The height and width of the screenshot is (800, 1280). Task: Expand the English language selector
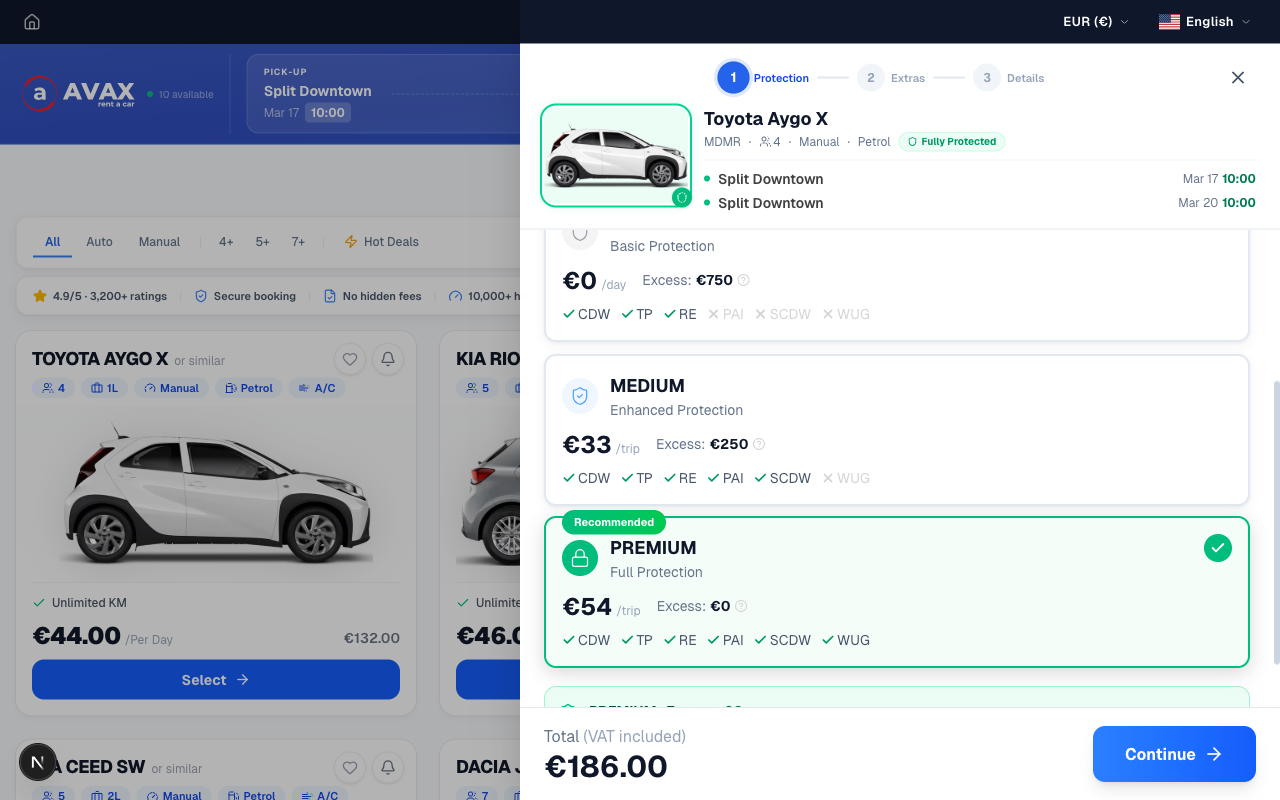1204,22
